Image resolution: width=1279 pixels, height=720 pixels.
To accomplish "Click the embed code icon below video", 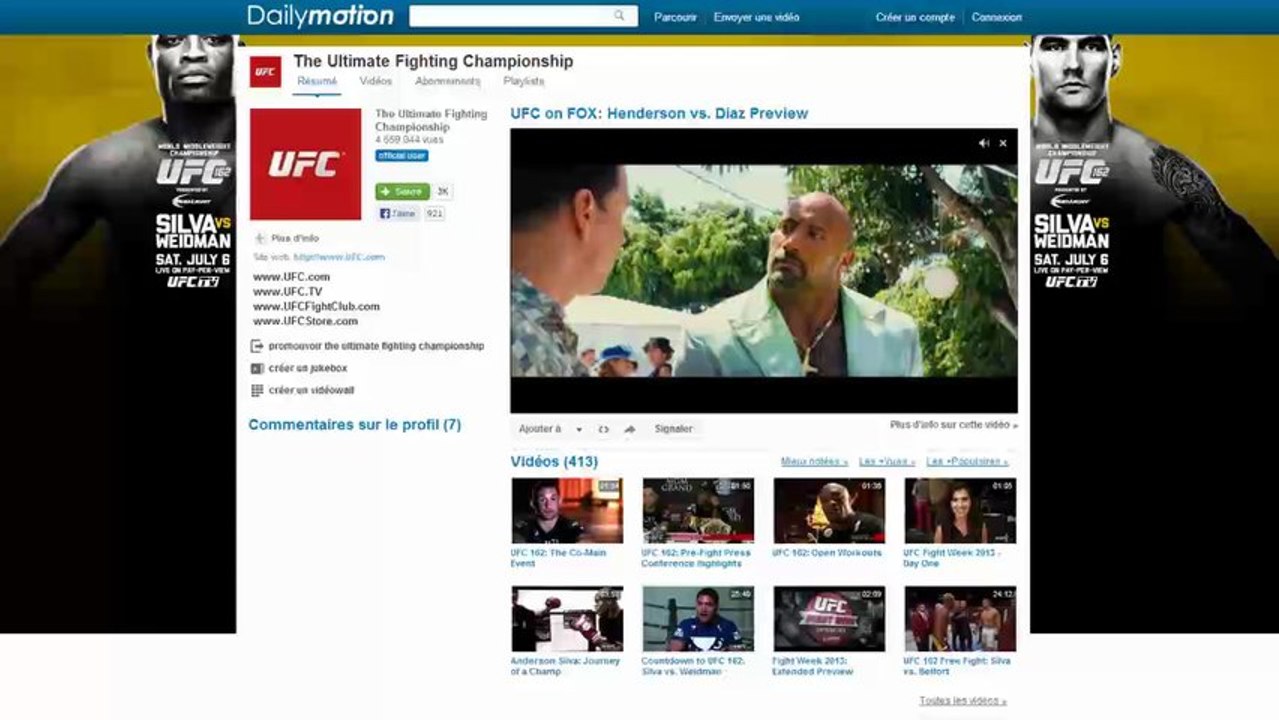I will tap(603, 429).
